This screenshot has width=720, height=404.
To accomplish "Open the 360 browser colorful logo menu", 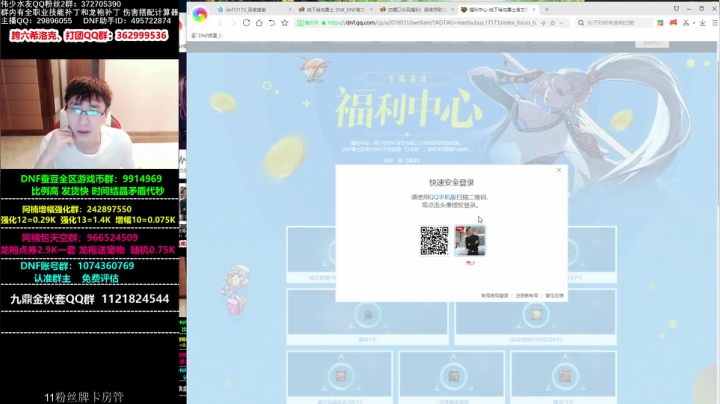I will [199, 15].
